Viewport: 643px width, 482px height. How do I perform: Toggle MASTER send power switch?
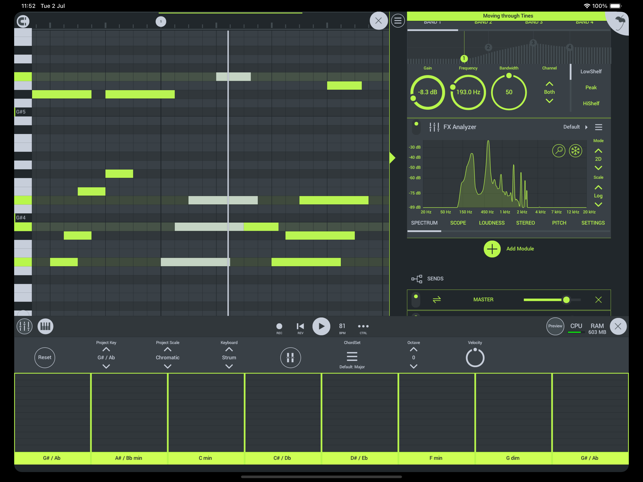416,300
